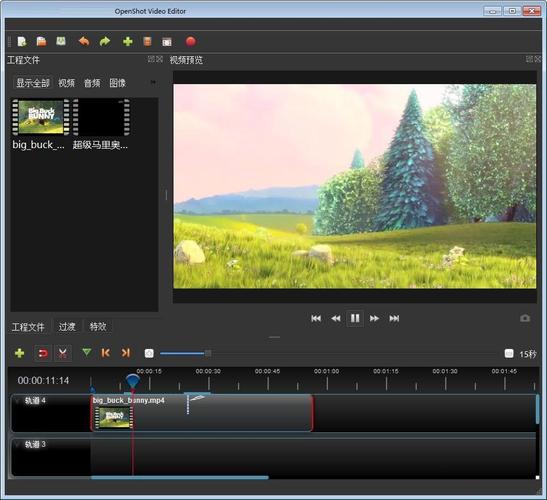547x500 pixels.
Task: Select the blue playhead marker on the ruler
Action: click(133, 381)
